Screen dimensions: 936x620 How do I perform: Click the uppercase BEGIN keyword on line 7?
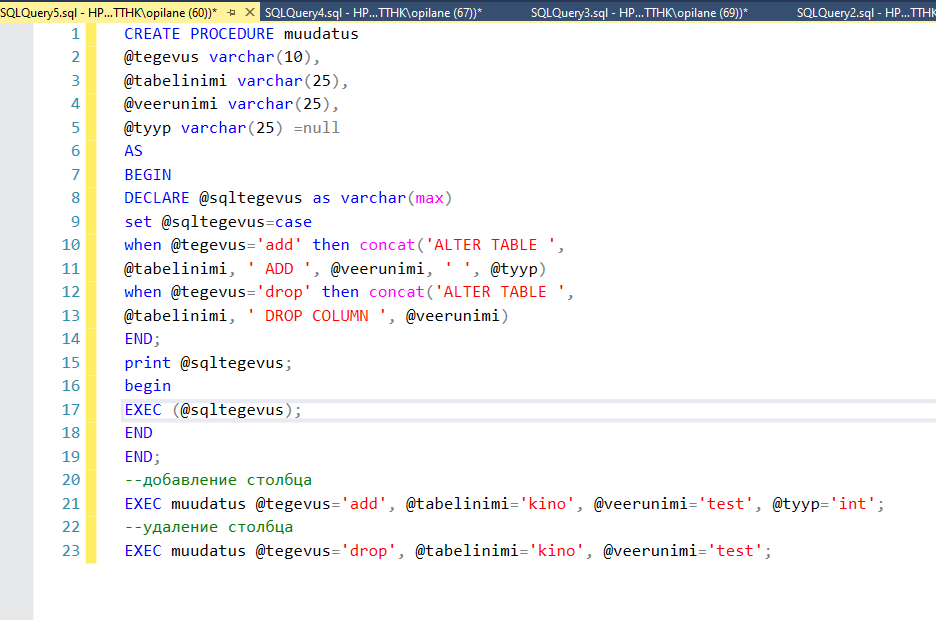tap(148, 175)
